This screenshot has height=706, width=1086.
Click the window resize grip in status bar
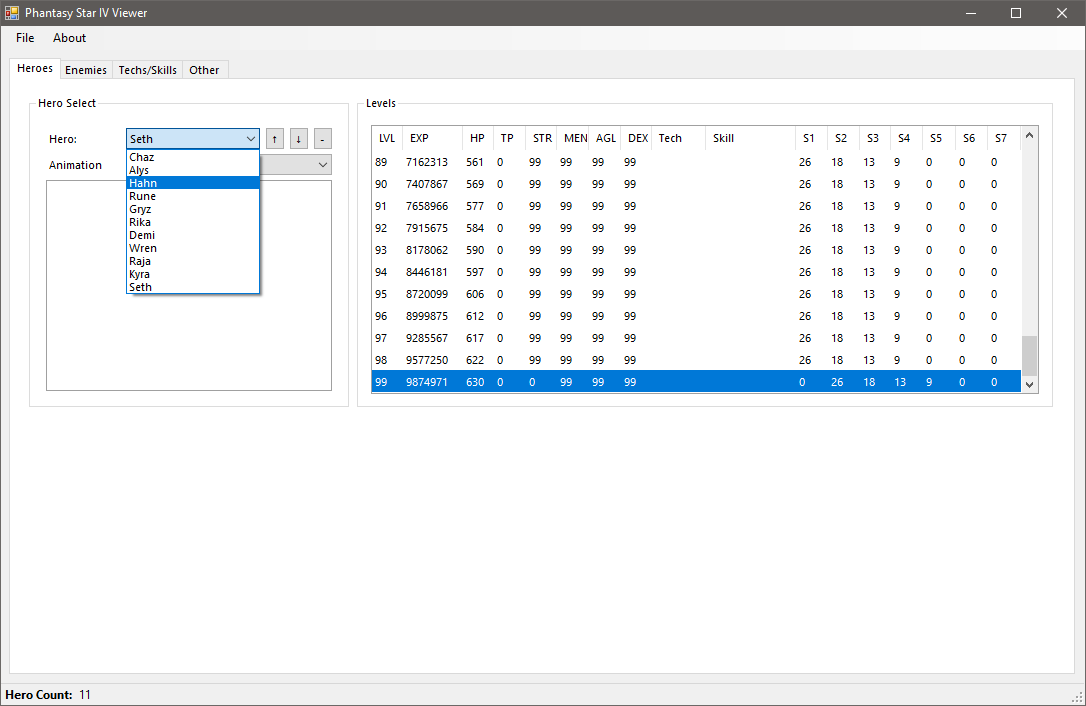(x=1077, y=698)
